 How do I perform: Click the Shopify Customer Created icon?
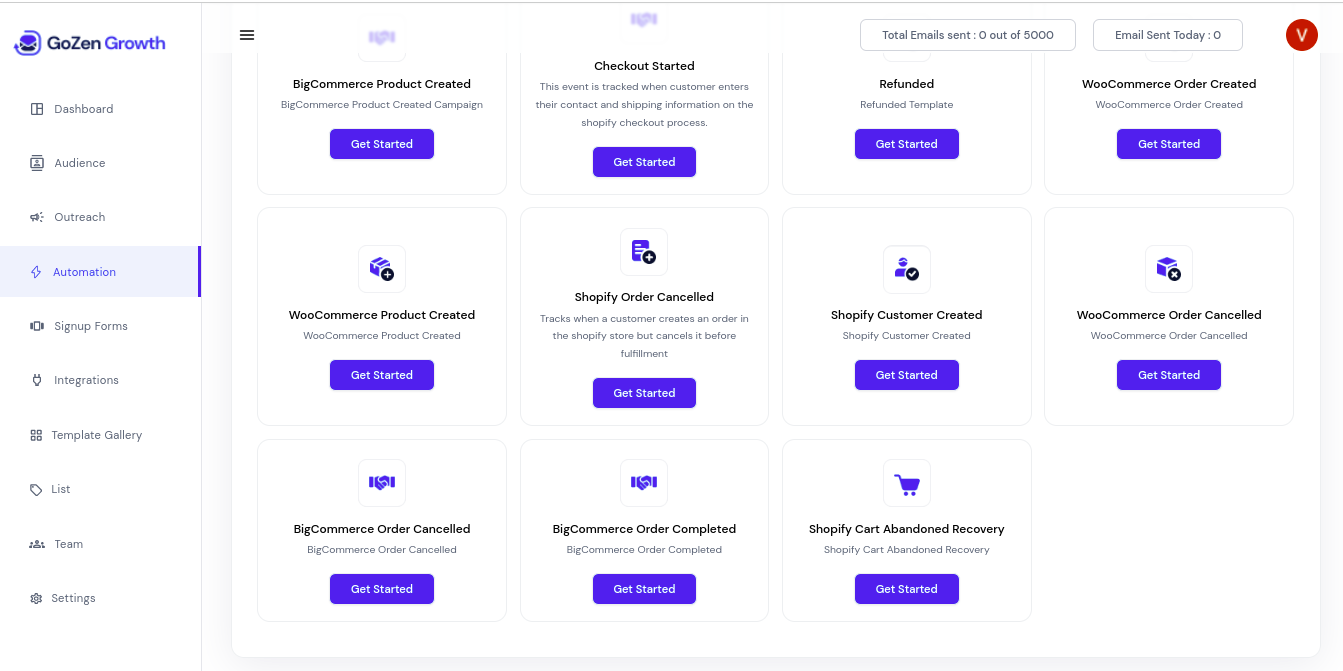(907, 269)
